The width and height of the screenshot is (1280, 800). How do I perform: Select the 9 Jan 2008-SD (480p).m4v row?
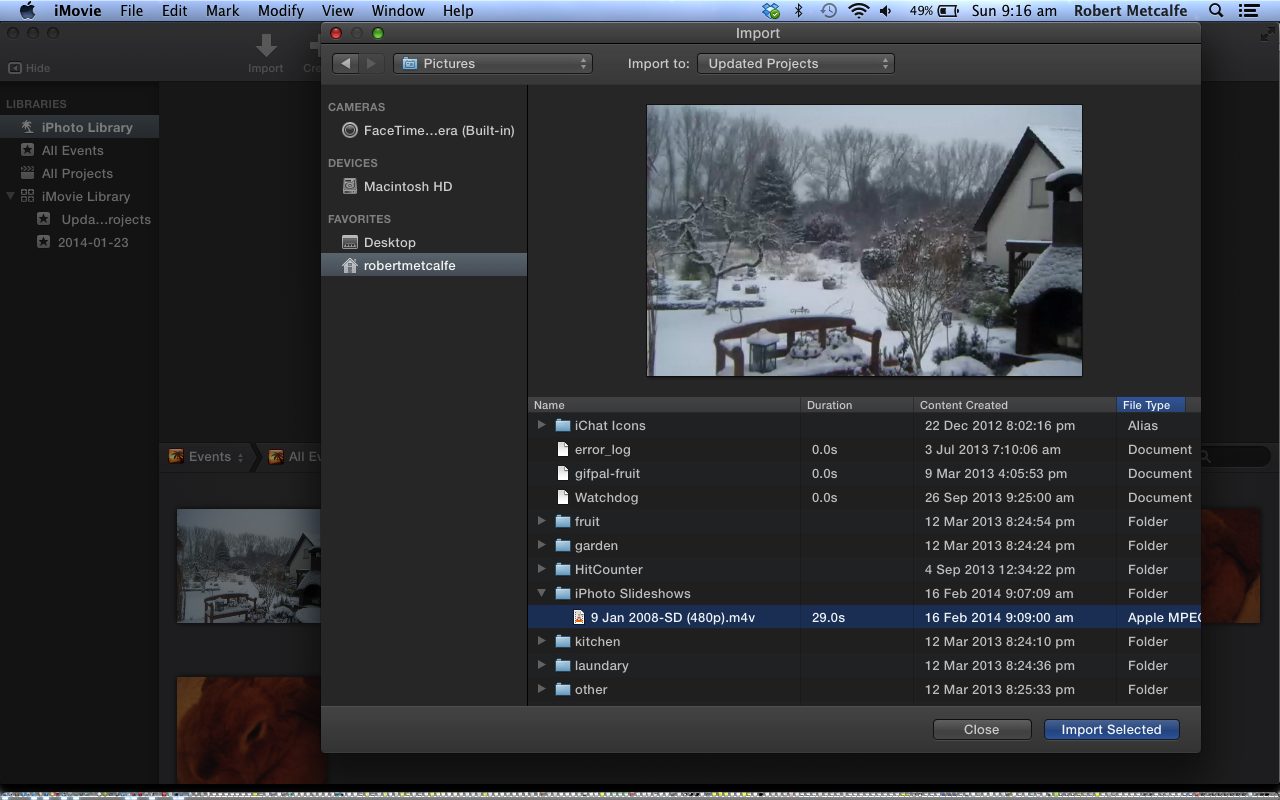click(x=864, y=617)
